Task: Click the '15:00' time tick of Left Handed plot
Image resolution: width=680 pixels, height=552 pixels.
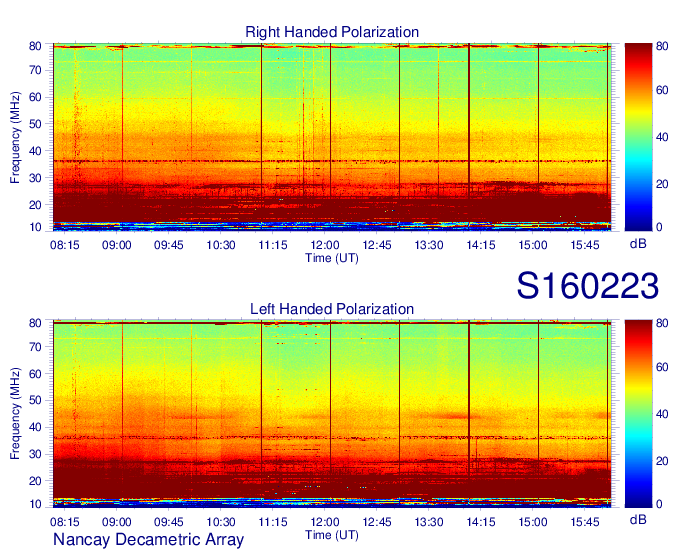Action: click(533, 522)
